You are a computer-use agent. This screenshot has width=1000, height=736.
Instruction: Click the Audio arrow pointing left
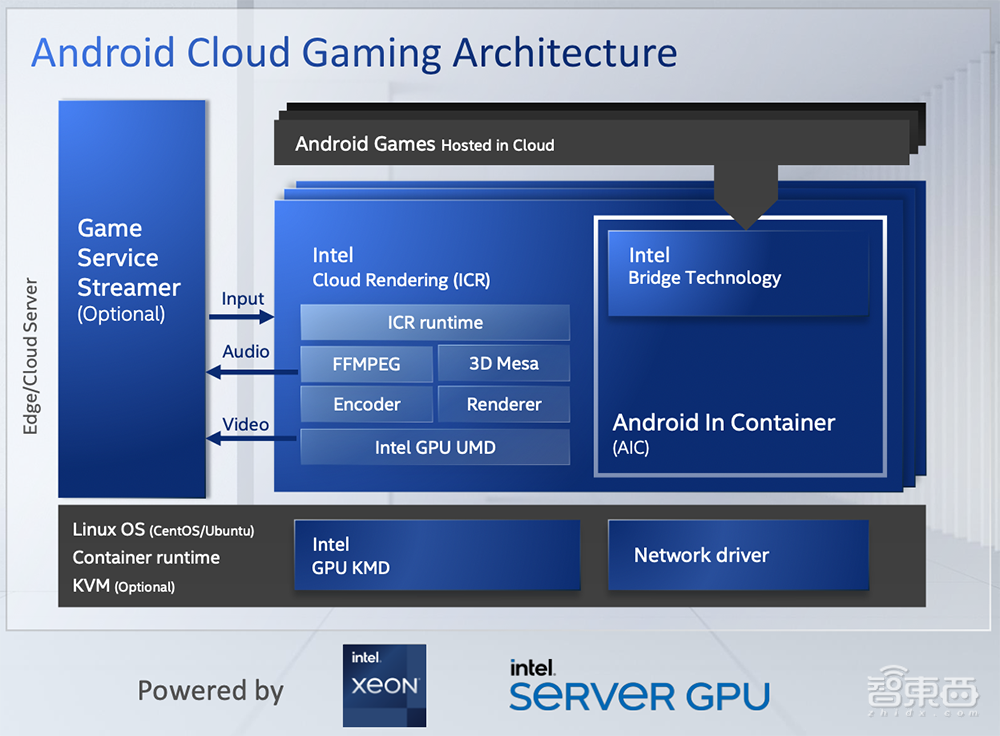pos(252,372)
